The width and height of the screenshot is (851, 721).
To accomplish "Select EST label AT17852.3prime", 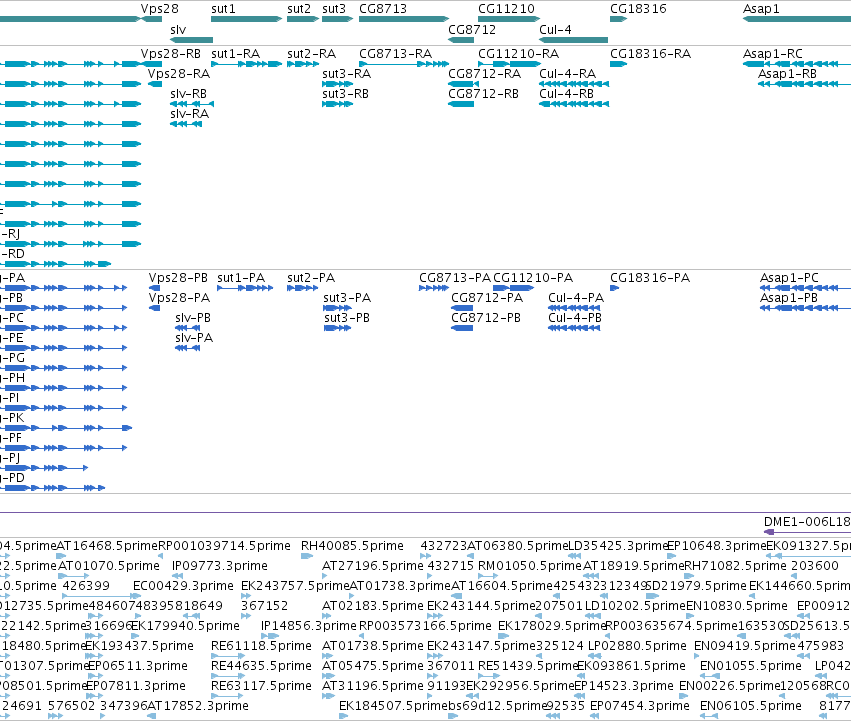I will [x=198, y=706].
